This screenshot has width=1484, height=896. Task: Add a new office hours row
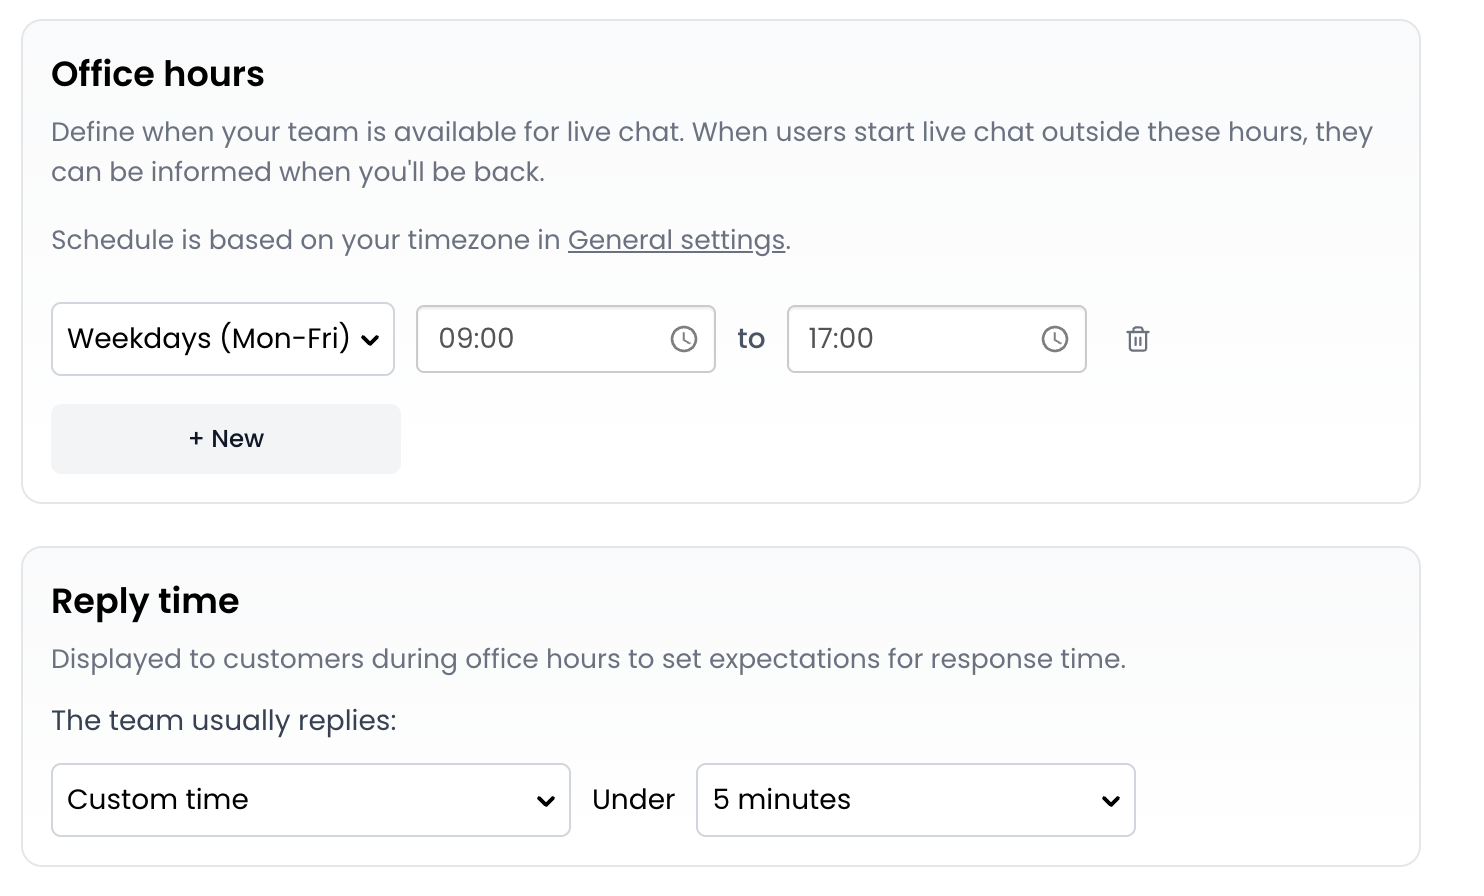[226, 439]
